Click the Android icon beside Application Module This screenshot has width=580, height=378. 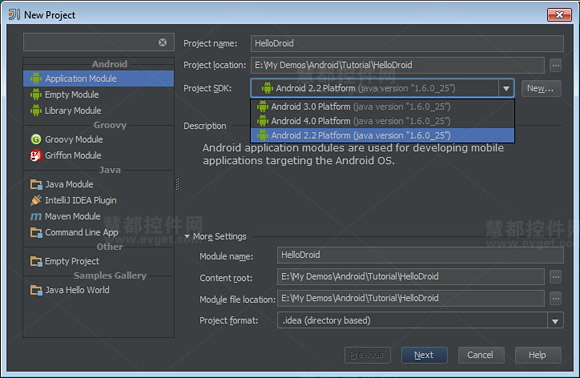click(x=36, y=78)
